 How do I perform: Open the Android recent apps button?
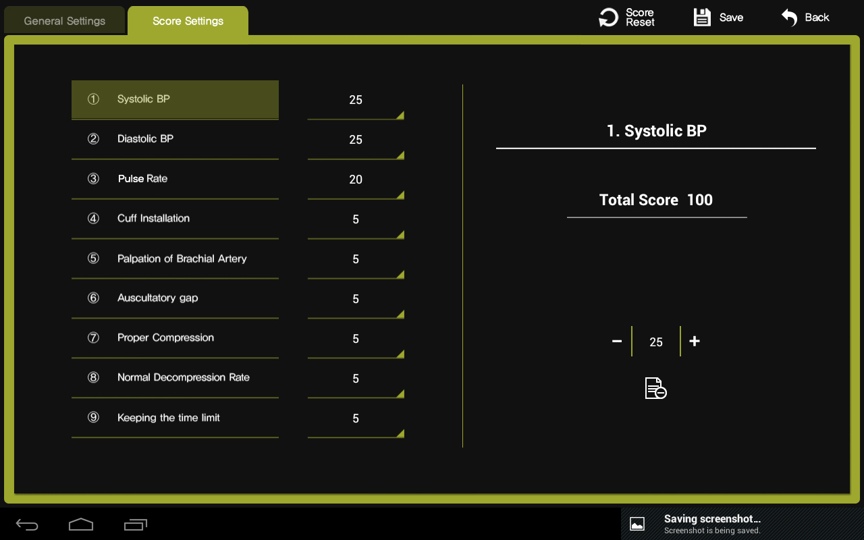[x=135, y=524]
